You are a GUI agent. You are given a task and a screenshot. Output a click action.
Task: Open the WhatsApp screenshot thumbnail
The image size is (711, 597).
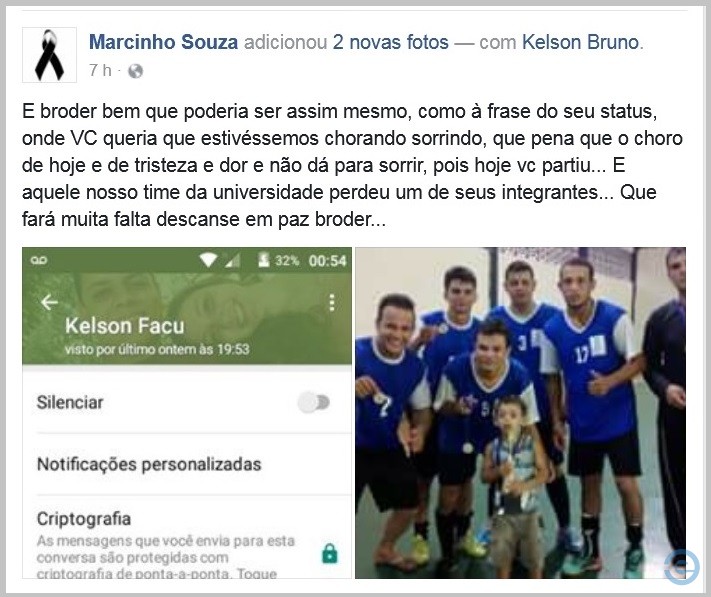(x=187, y=413)
